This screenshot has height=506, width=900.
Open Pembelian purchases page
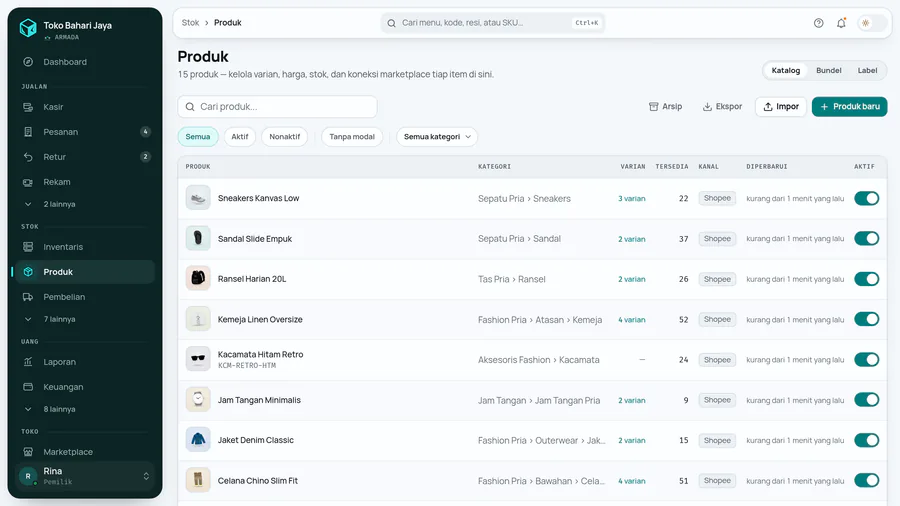click(x=85, y=297)
